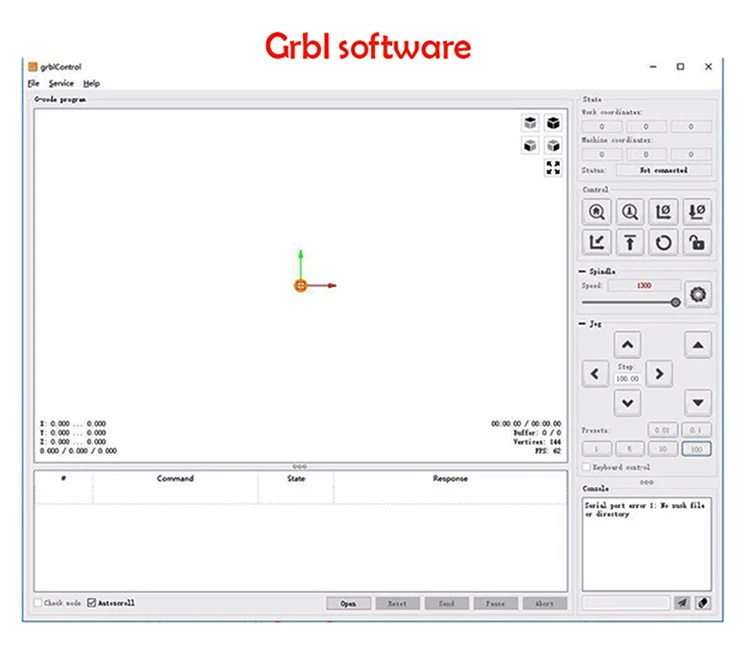Screen dimensions: 750x653
Task: Select the 10 jog preset
Action: (x=663, y=449)
